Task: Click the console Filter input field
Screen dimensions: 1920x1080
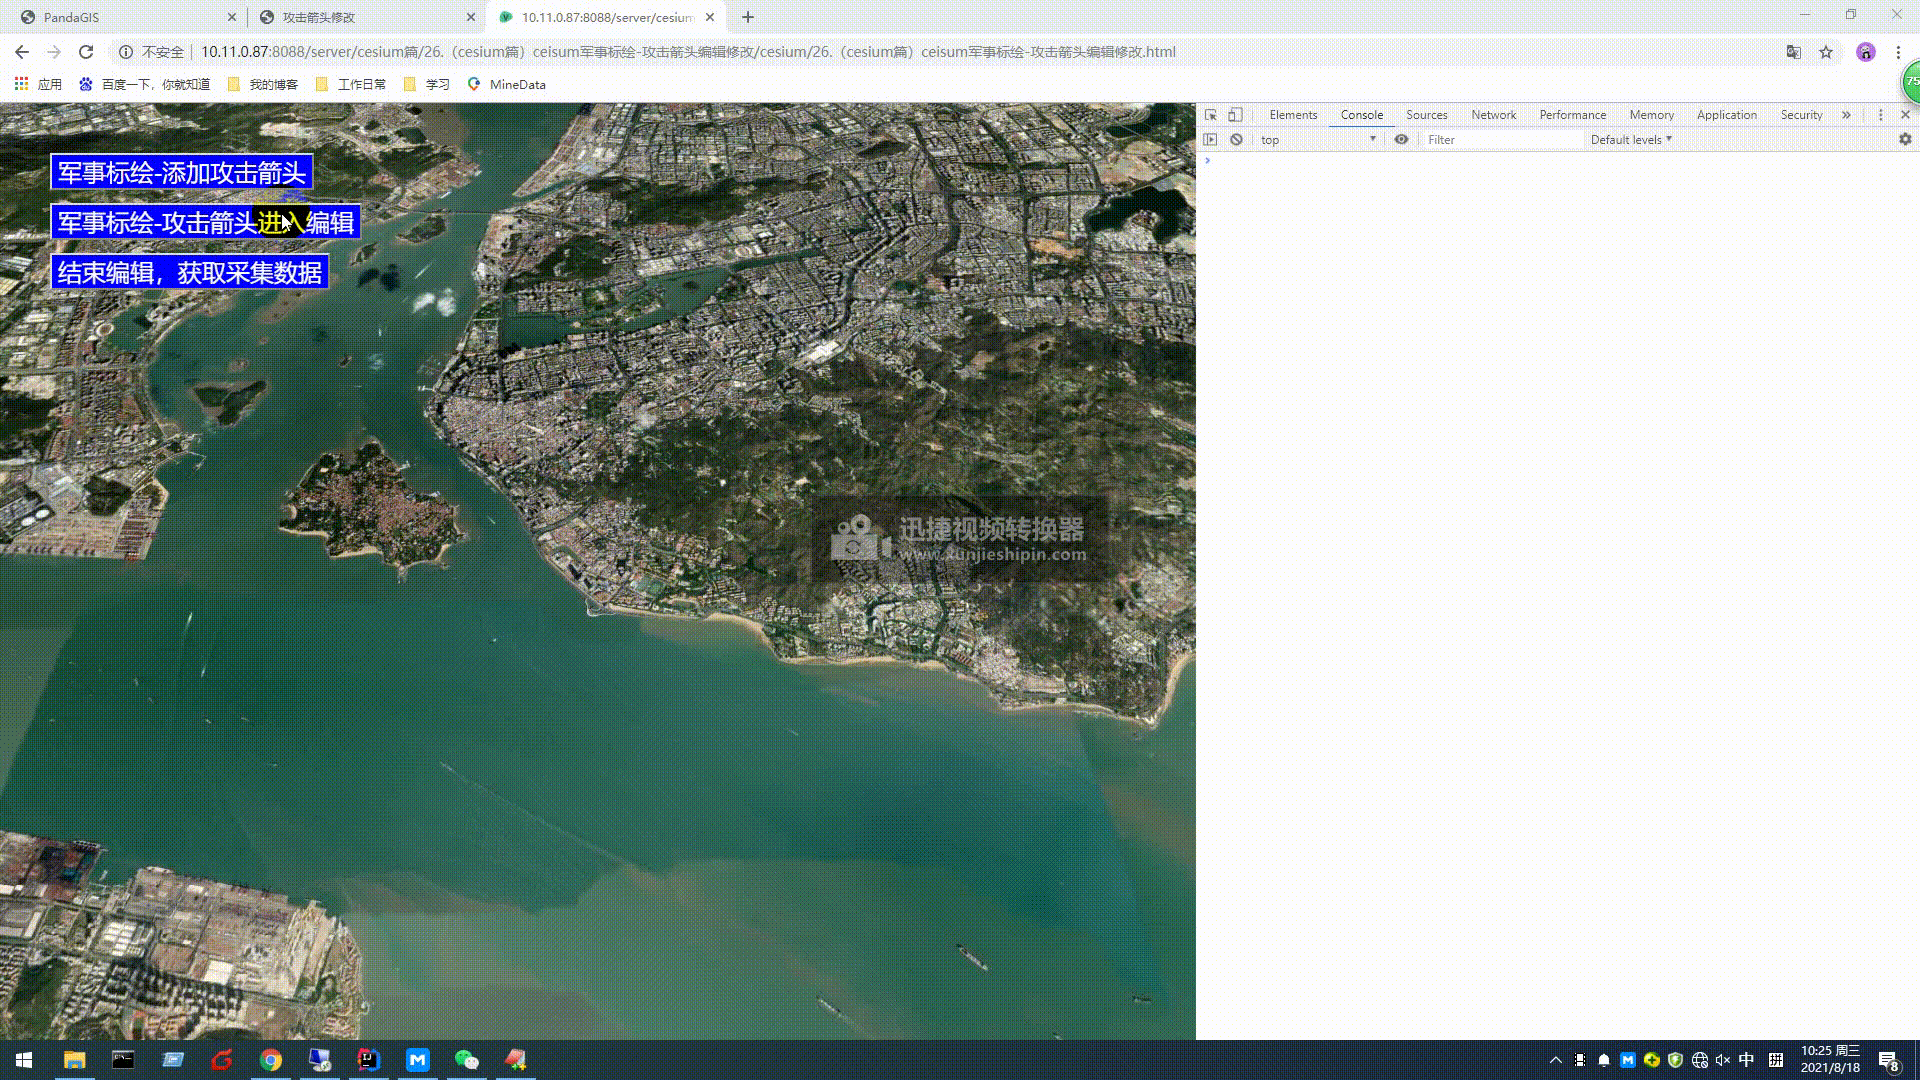Action: [x=1500, y=140]
